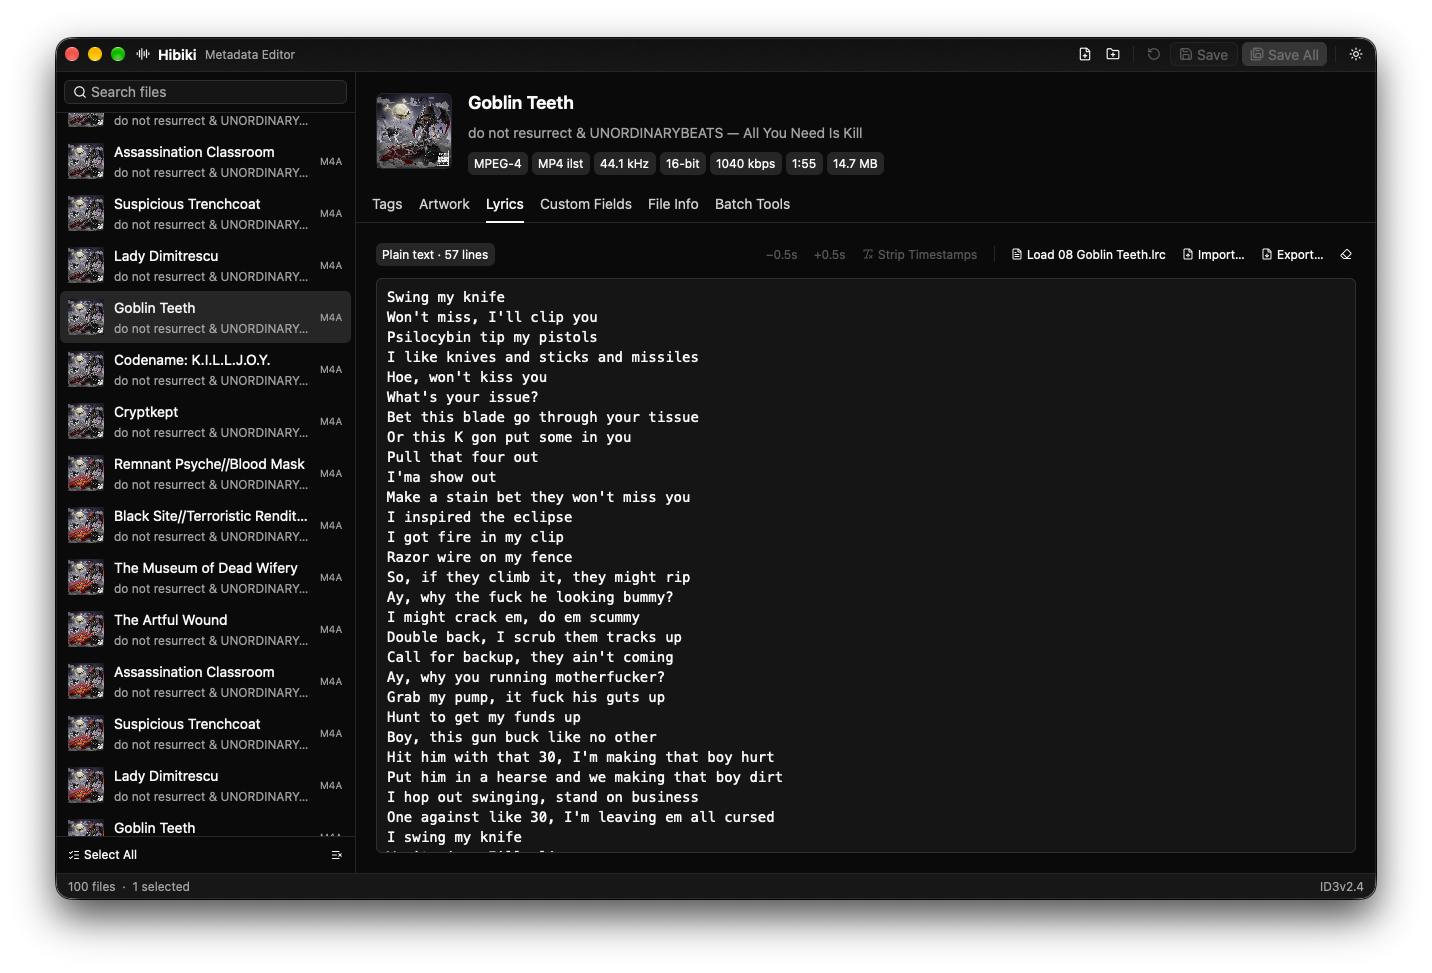Toggle the light/dark theme sun icon
The width and height of the screenshot is (1432, 973).
[1356, 54]
